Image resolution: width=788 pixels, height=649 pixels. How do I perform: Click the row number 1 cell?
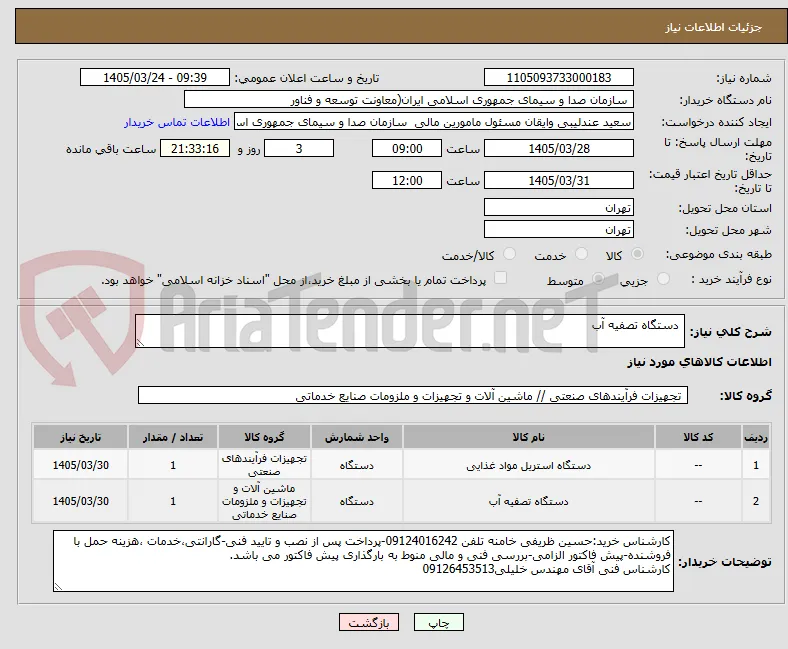[x=756, y=465]
